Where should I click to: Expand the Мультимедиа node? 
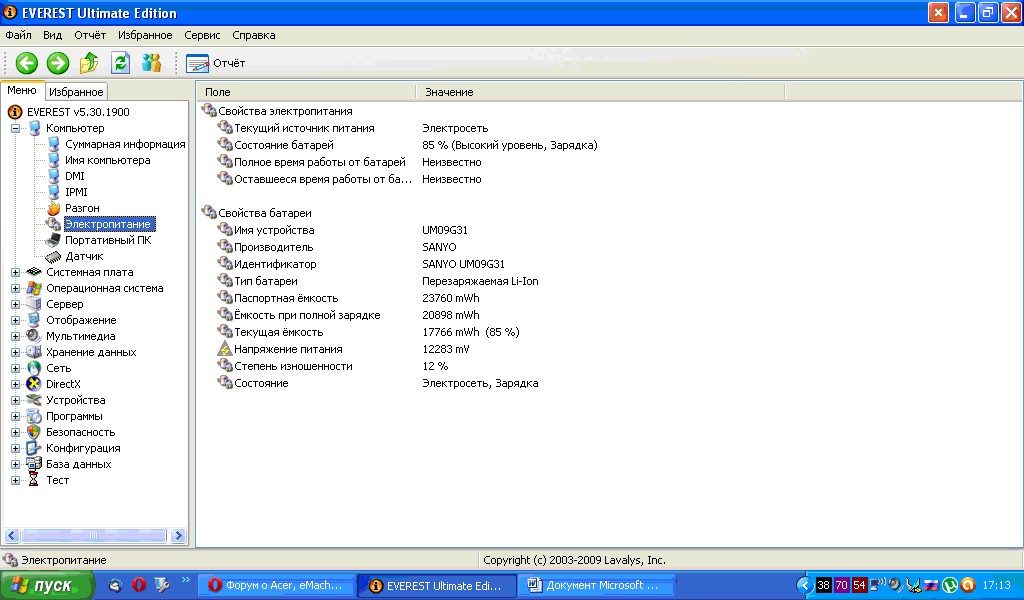[x=15, y=336]
